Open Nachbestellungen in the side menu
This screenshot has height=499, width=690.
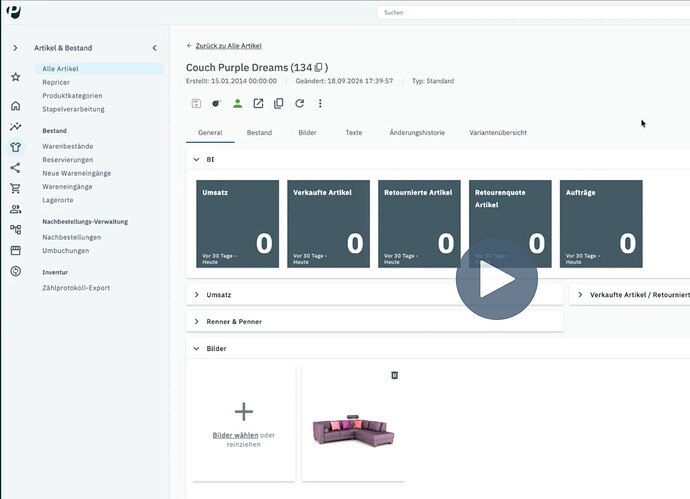(72, 237)
